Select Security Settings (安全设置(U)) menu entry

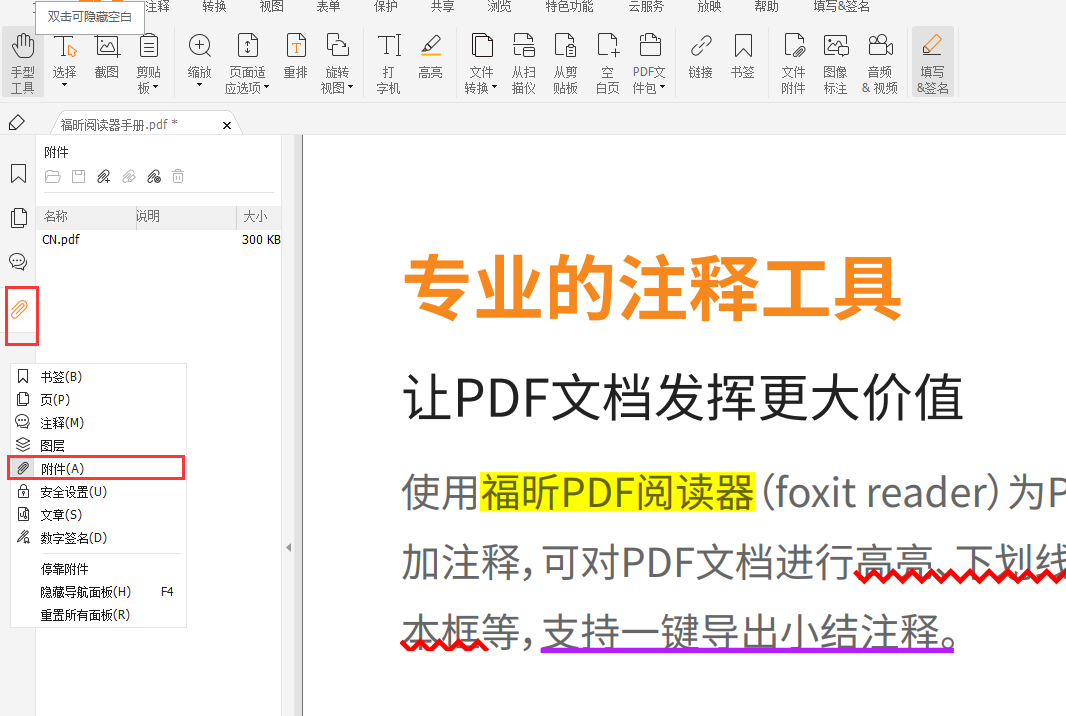tap(73, 492)
